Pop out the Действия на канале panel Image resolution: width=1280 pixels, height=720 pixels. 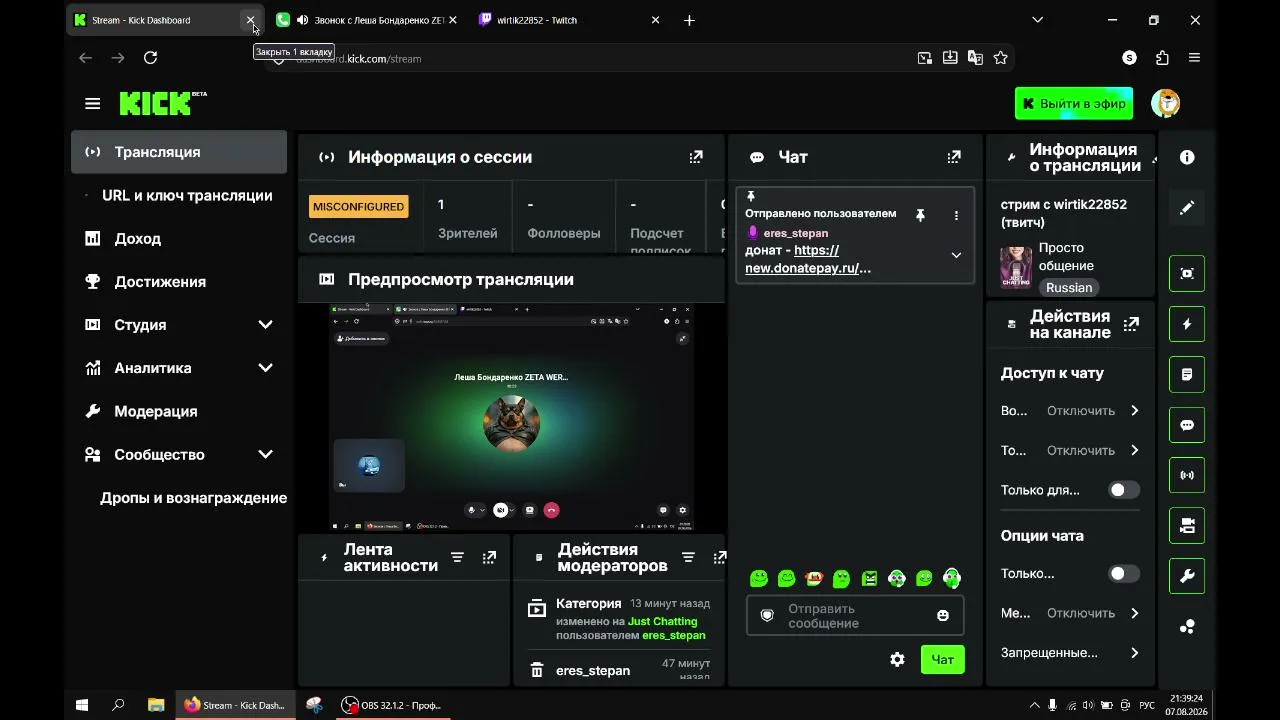tap(1131, 324)
